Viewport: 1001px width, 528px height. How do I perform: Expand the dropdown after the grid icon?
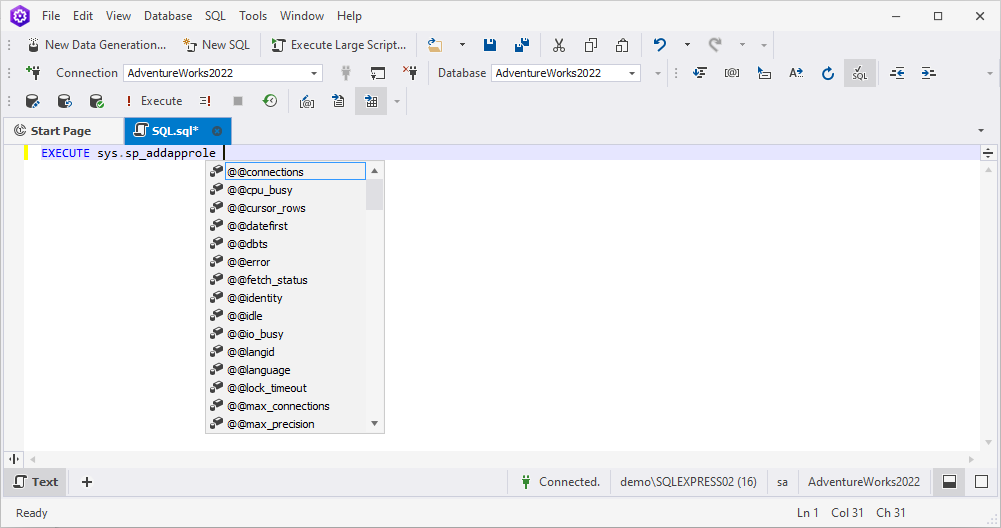396,101
